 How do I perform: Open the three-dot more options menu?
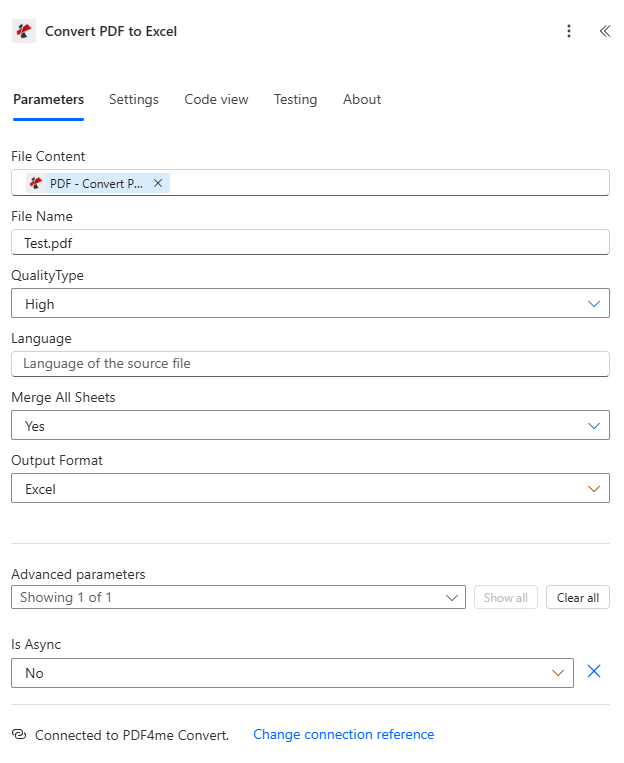569,31
